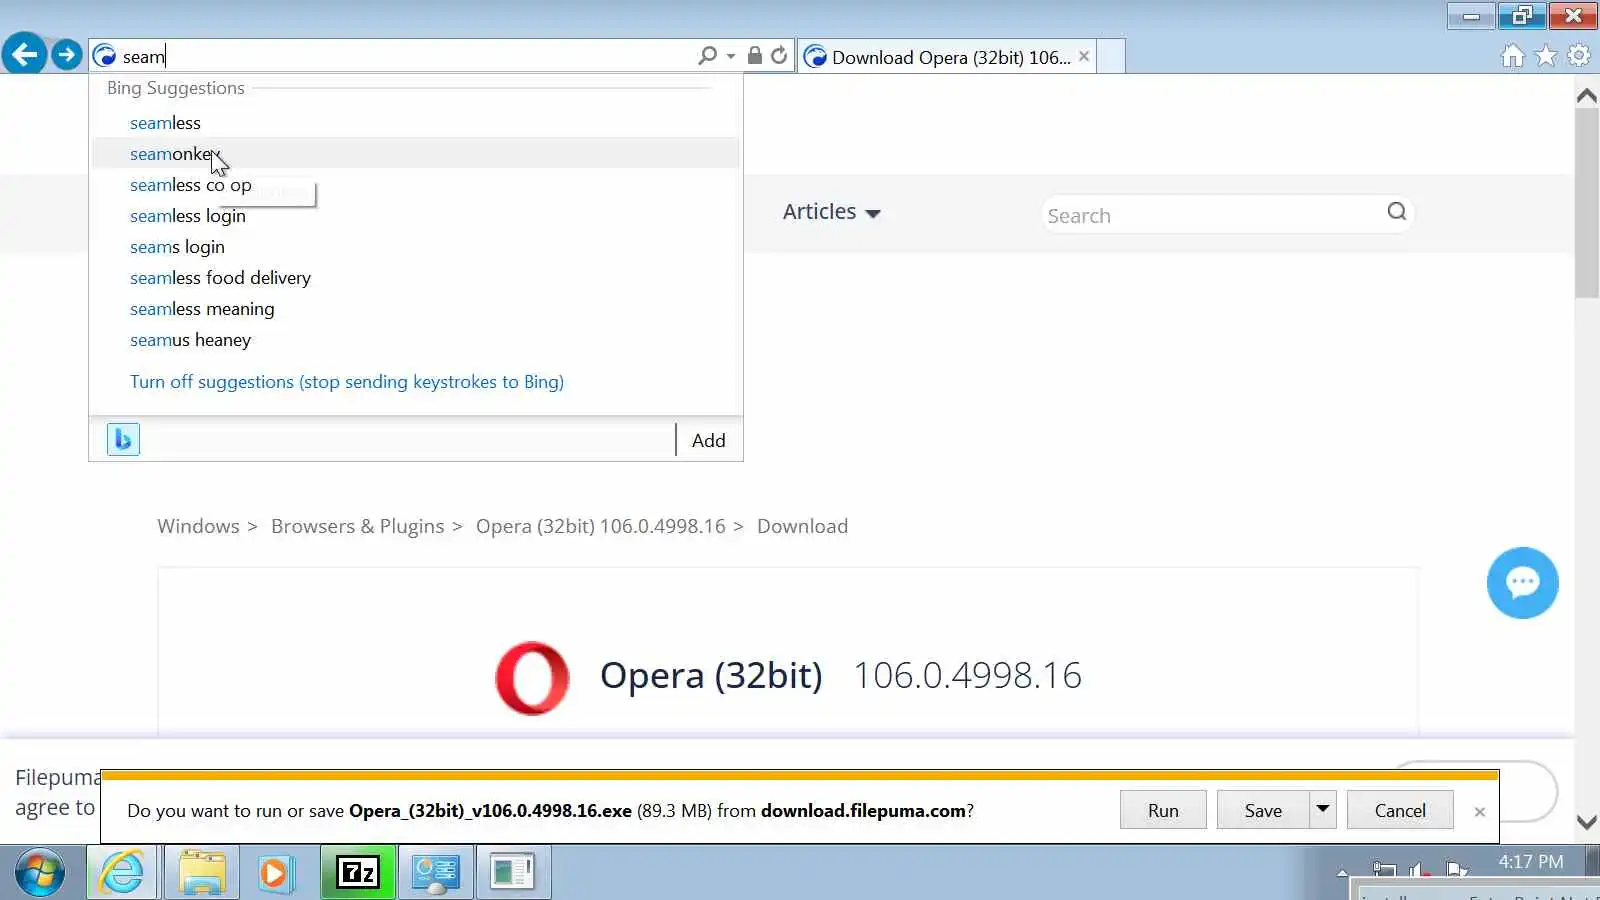Click the site search magnifier icon
This screenshot has width=1600, height=900.
pyautogui.click(x=1397, y=212)
